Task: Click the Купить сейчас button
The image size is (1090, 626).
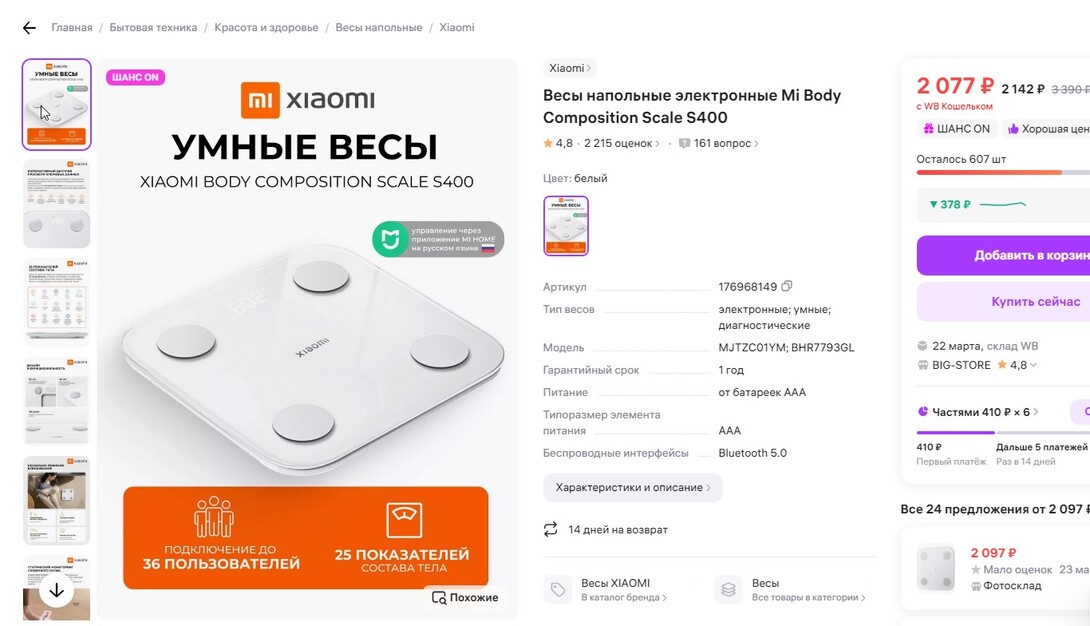Action: [1004, 302]
